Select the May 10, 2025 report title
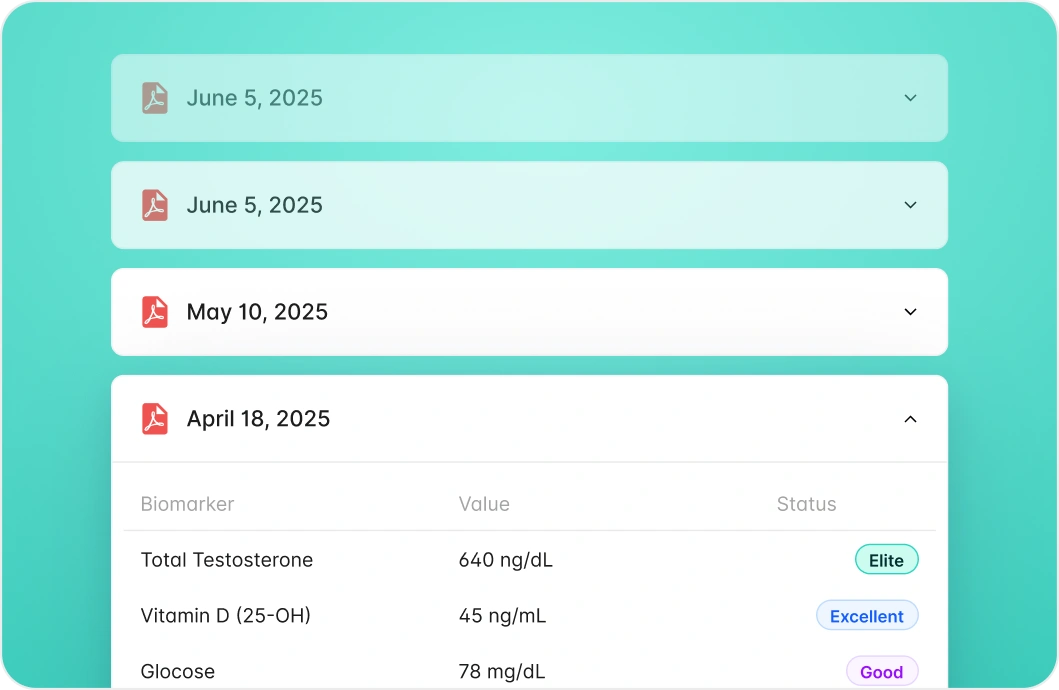 [257, 312]
